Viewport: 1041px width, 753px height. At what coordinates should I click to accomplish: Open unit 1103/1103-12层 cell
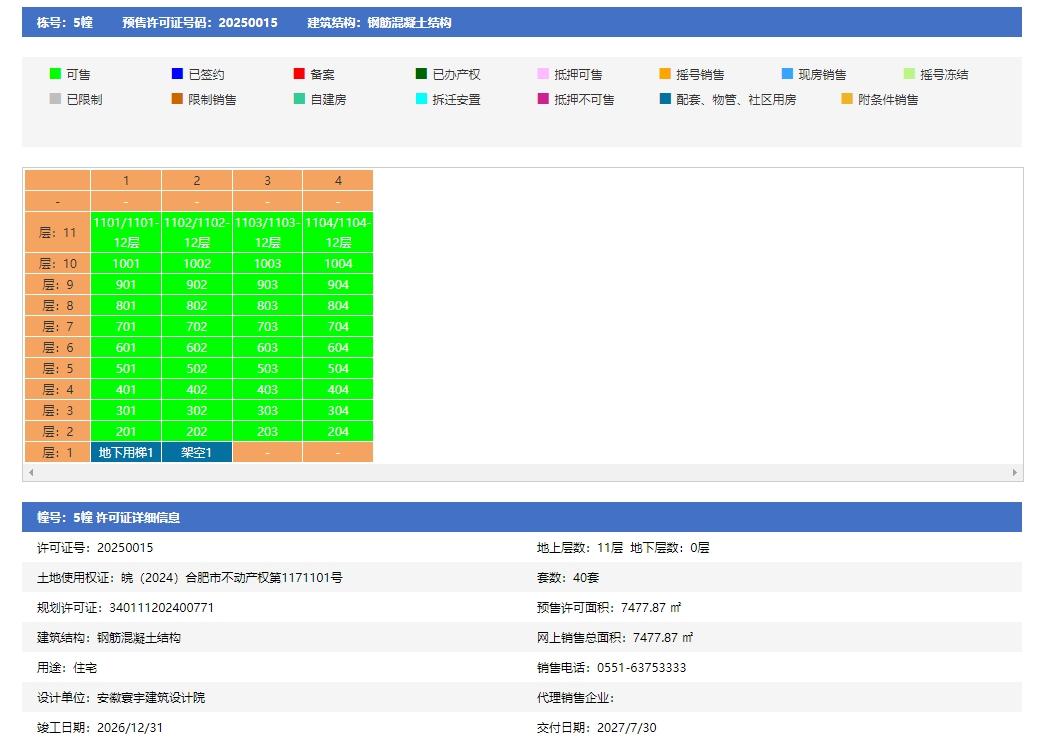pos(268,232)
